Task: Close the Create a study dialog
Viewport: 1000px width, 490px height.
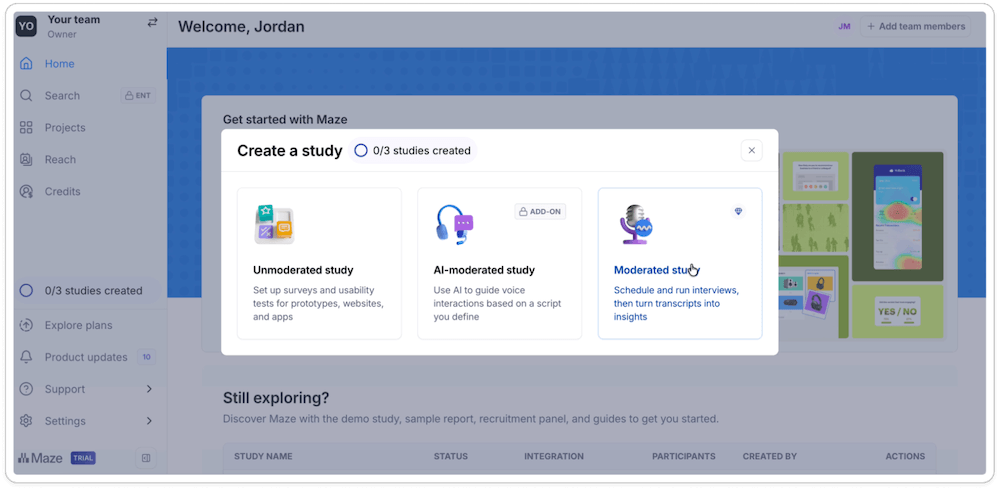Action: (x=751, y=151)
